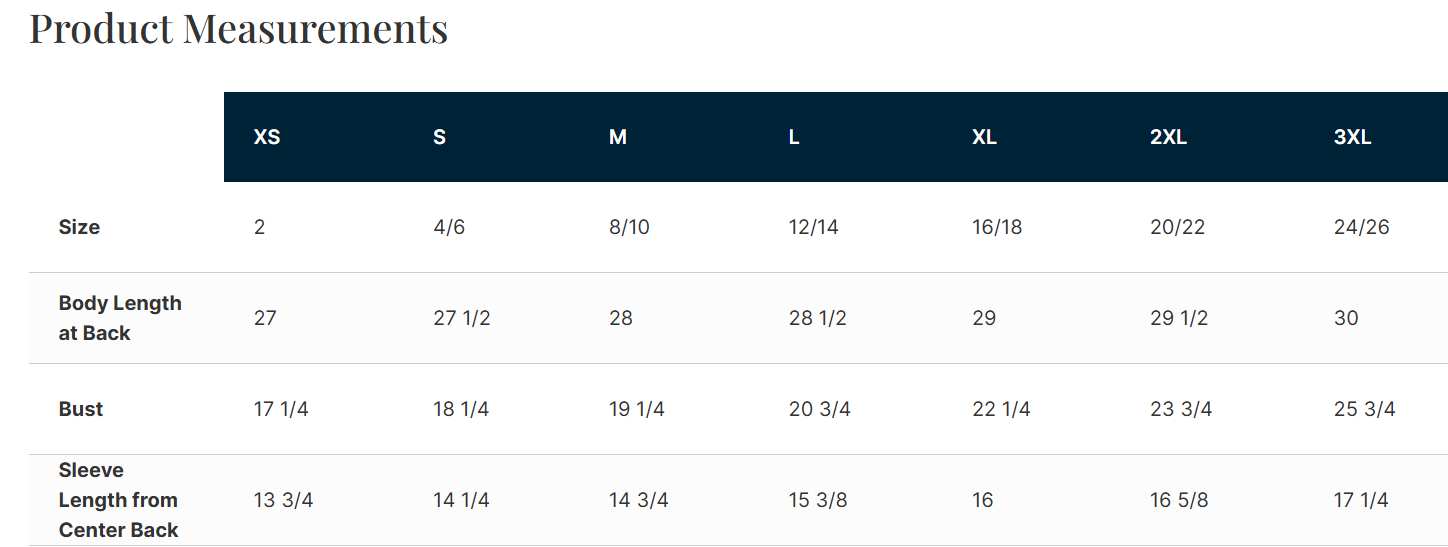Select the L size column header

coord(794,137)
